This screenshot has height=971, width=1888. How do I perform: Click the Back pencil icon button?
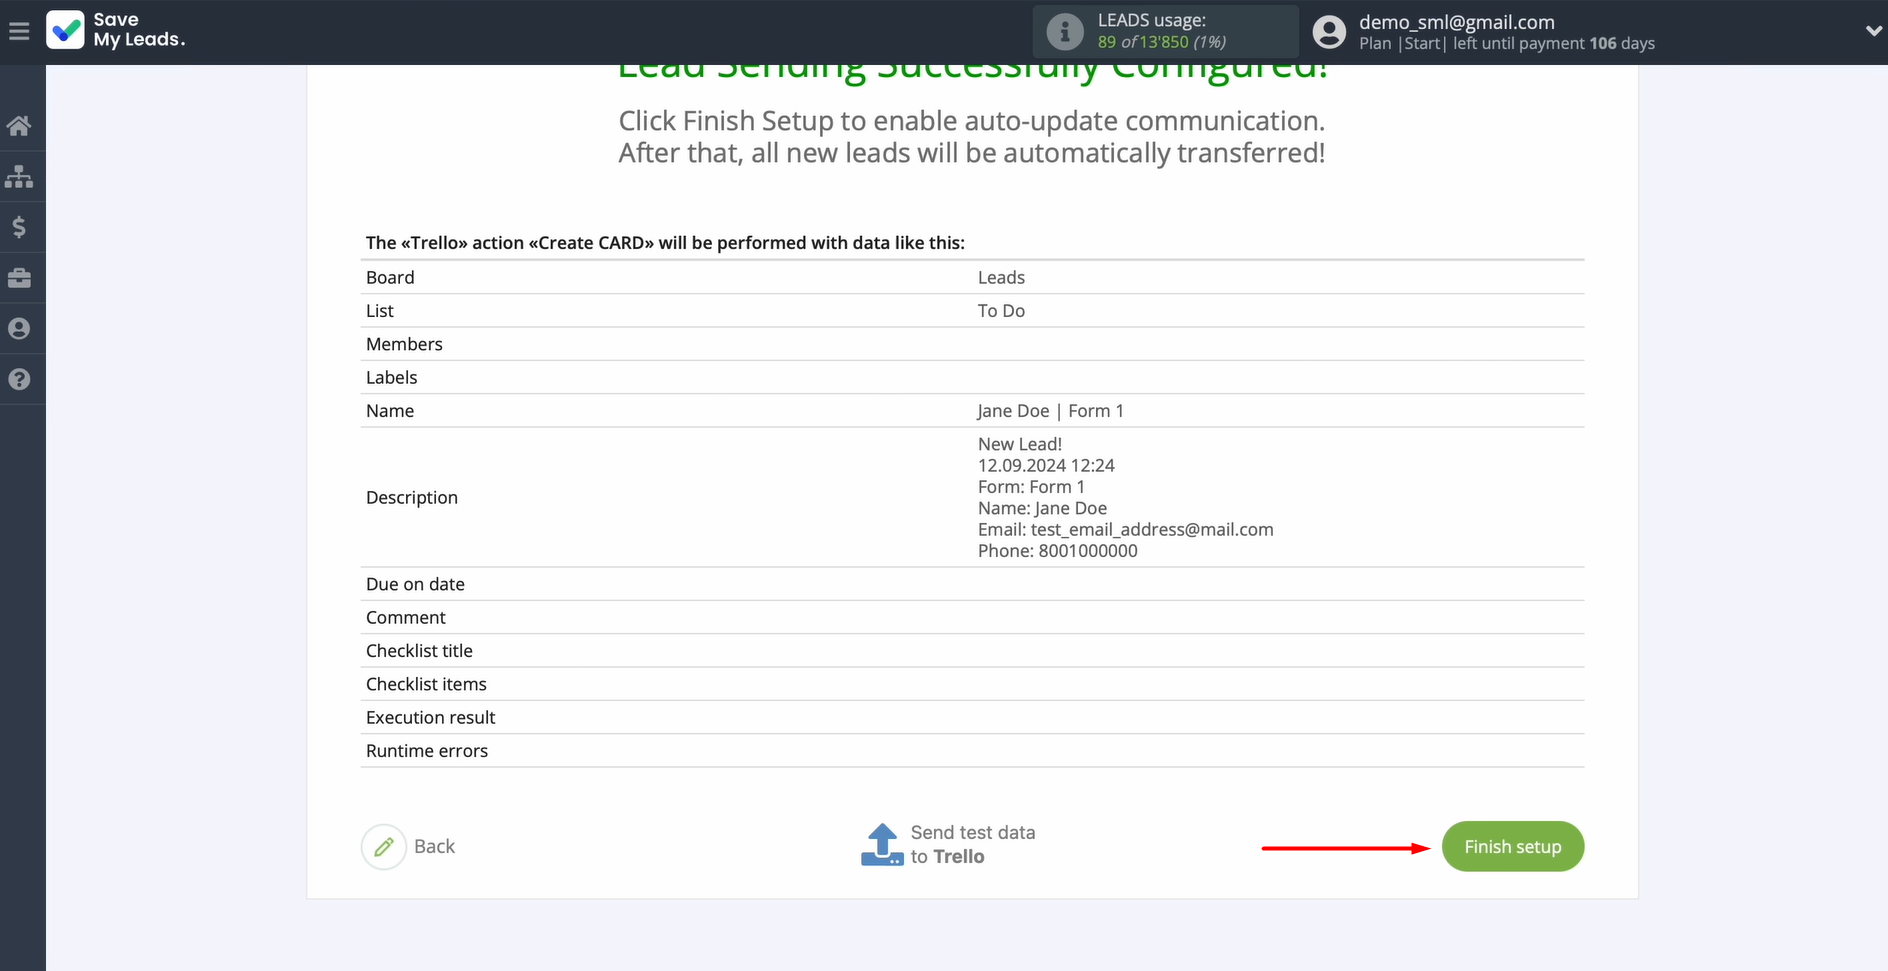[384, 847]
